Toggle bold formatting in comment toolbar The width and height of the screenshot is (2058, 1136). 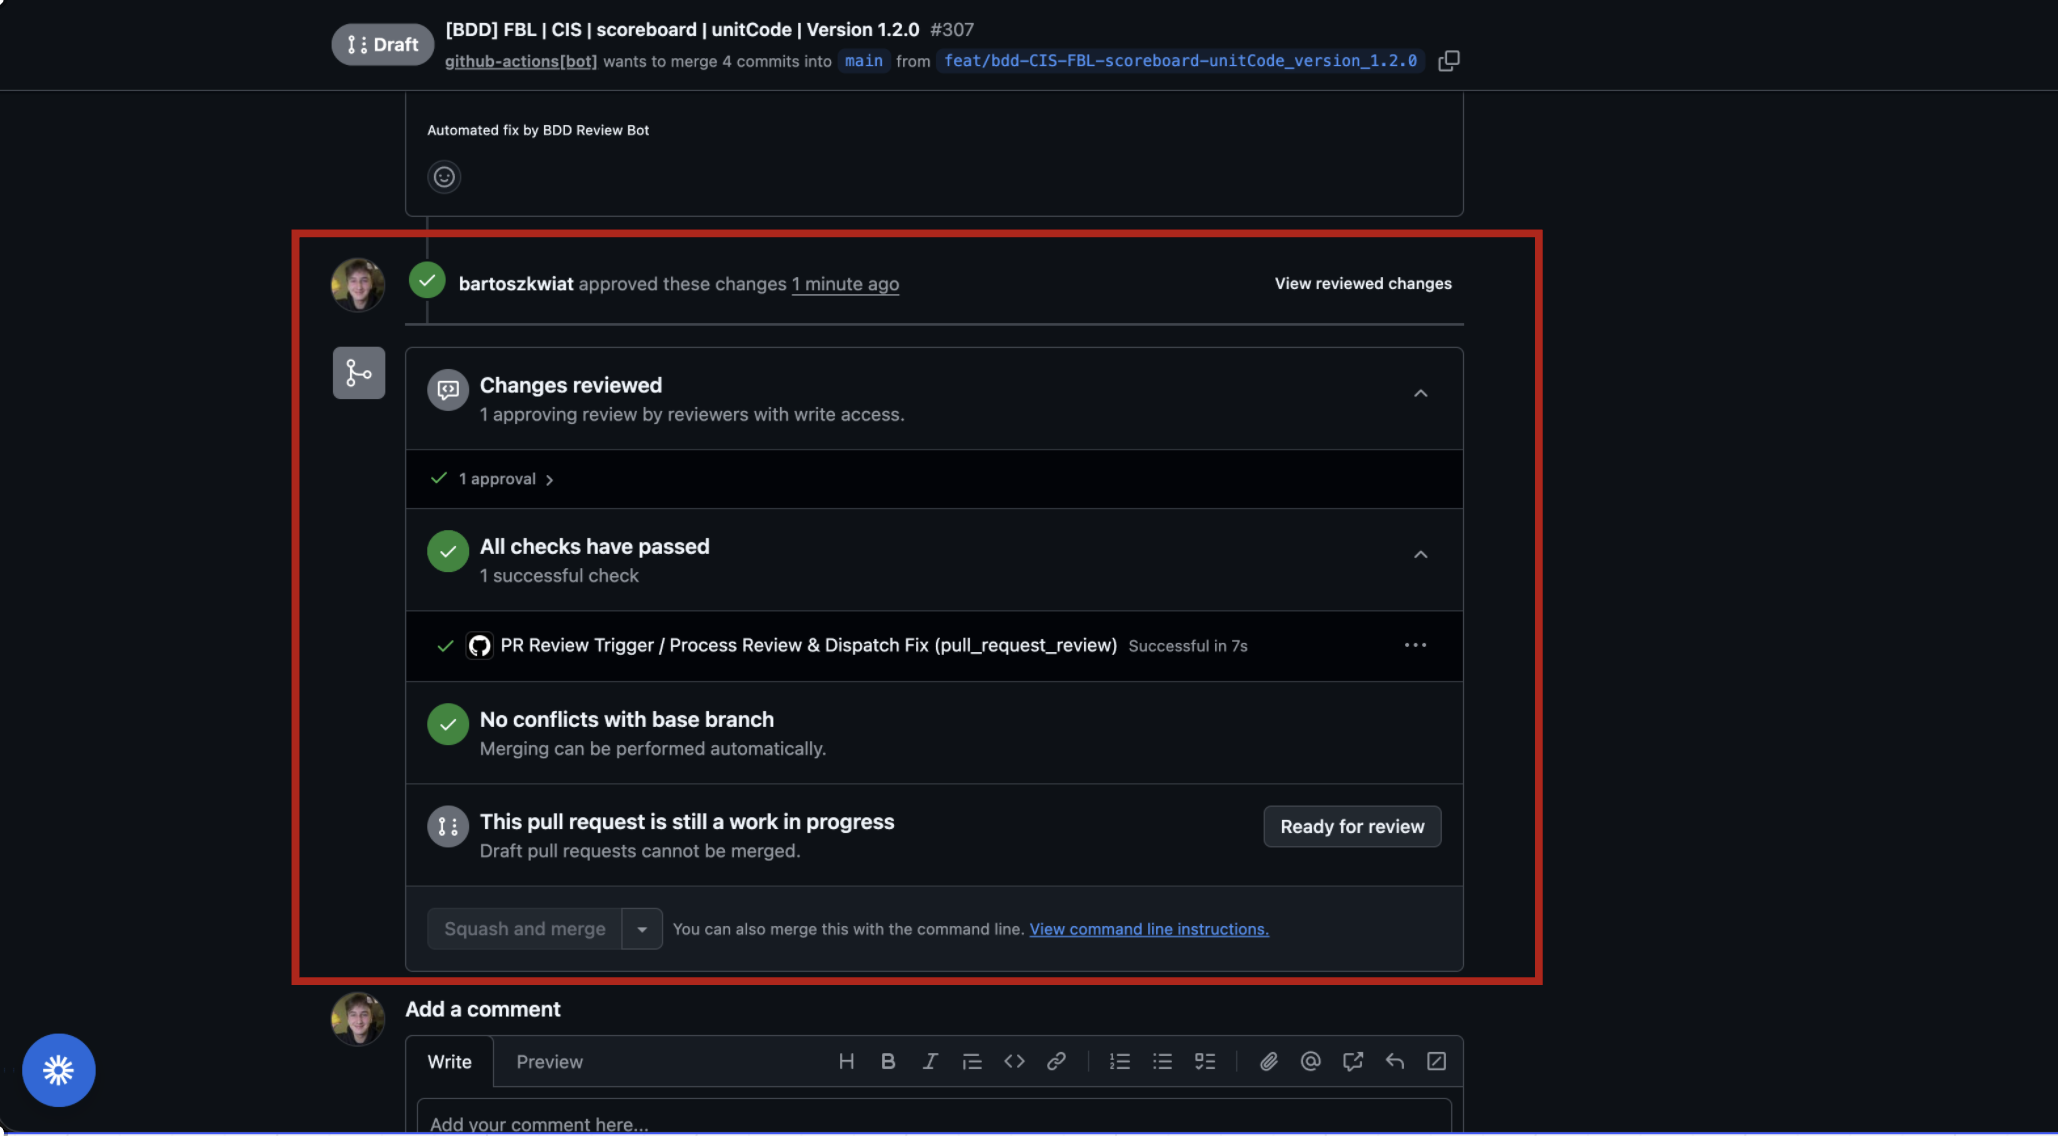click(x=888, y=1061)
